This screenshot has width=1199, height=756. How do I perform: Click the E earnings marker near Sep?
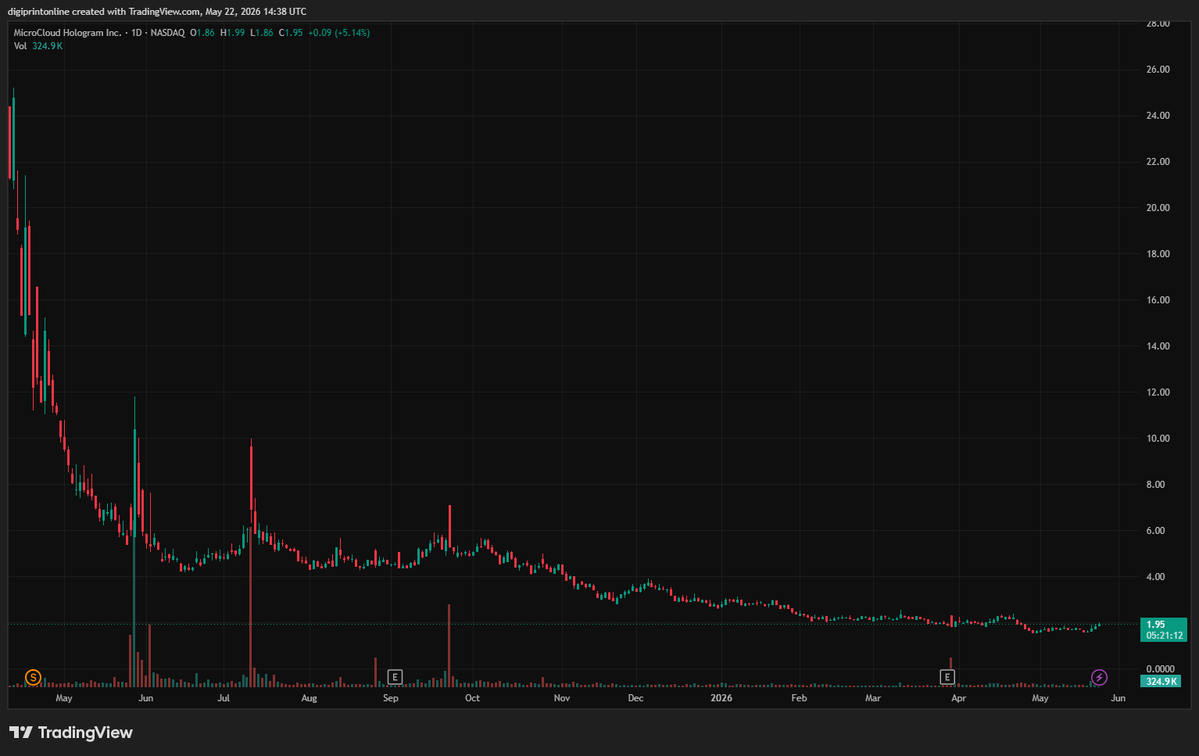395,677
